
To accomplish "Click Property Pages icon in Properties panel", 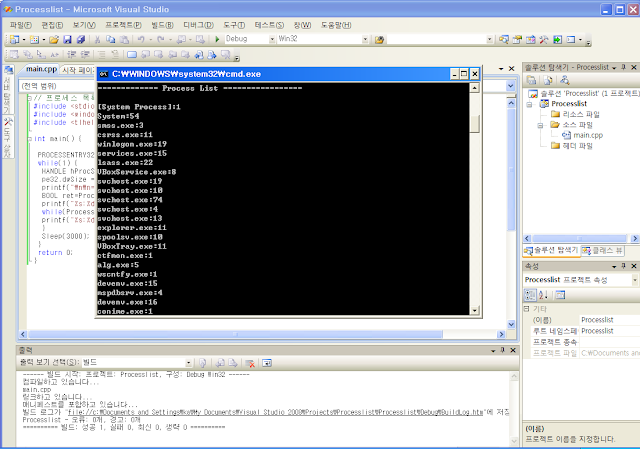I will (560, 295).
